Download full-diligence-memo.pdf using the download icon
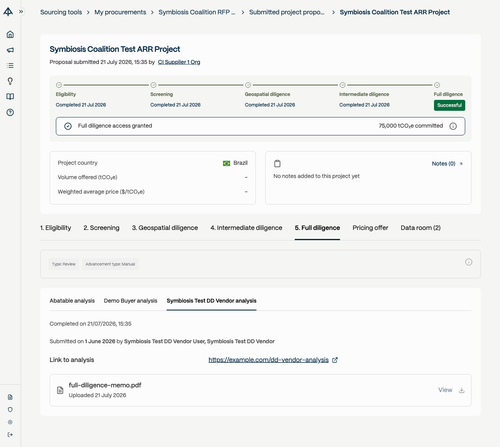Image resolution: width=500 pixels, height=447 pixels. coord(462,390)
